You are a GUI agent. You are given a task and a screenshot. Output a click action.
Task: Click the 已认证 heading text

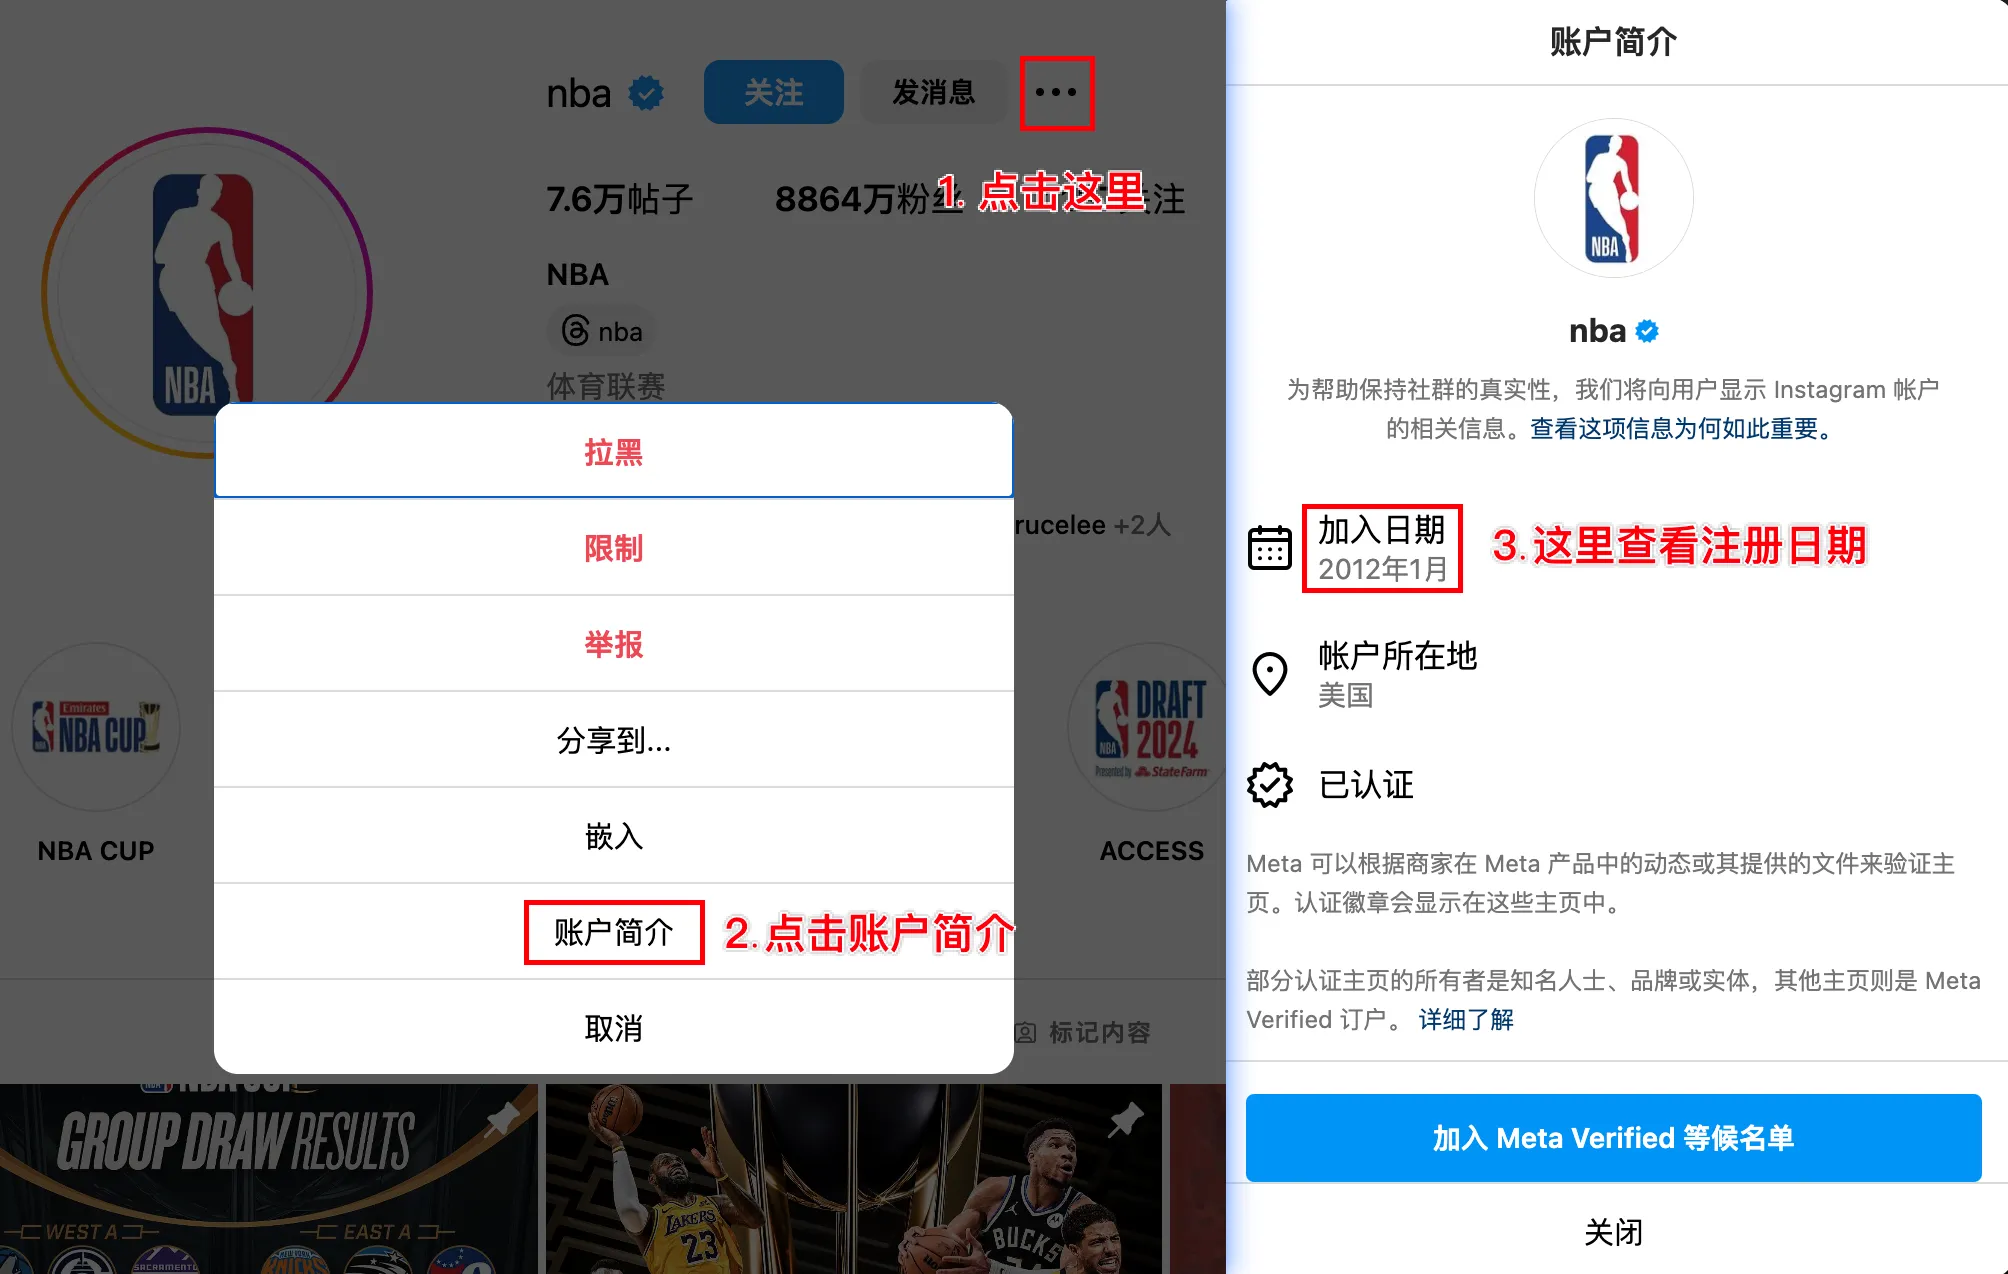pos(1366,785)
